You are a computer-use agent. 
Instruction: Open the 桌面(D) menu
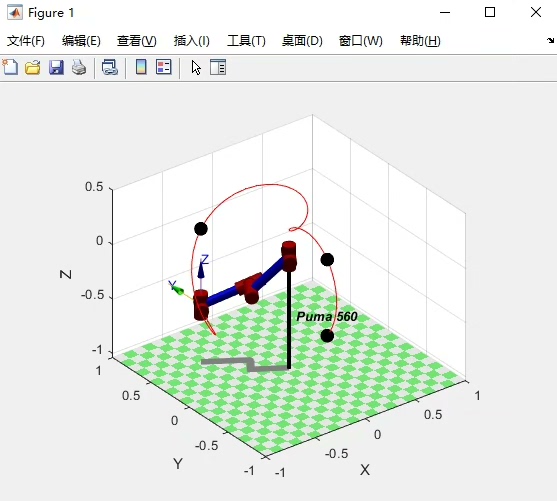coord(302,41)
